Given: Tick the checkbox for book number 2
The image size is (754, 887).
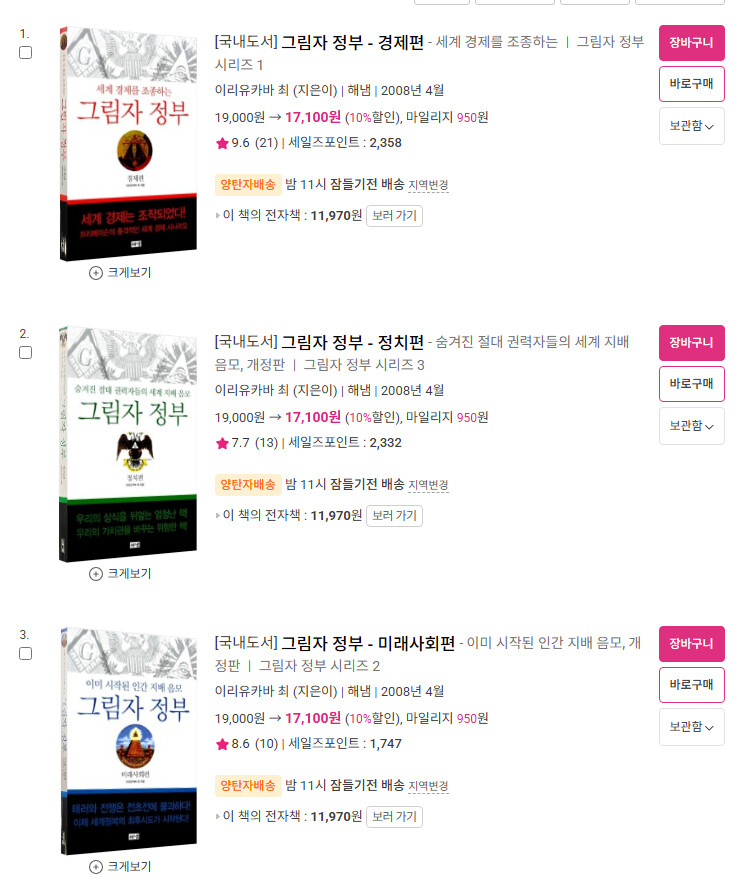Looking at the screenshot, I should point(25,352).
